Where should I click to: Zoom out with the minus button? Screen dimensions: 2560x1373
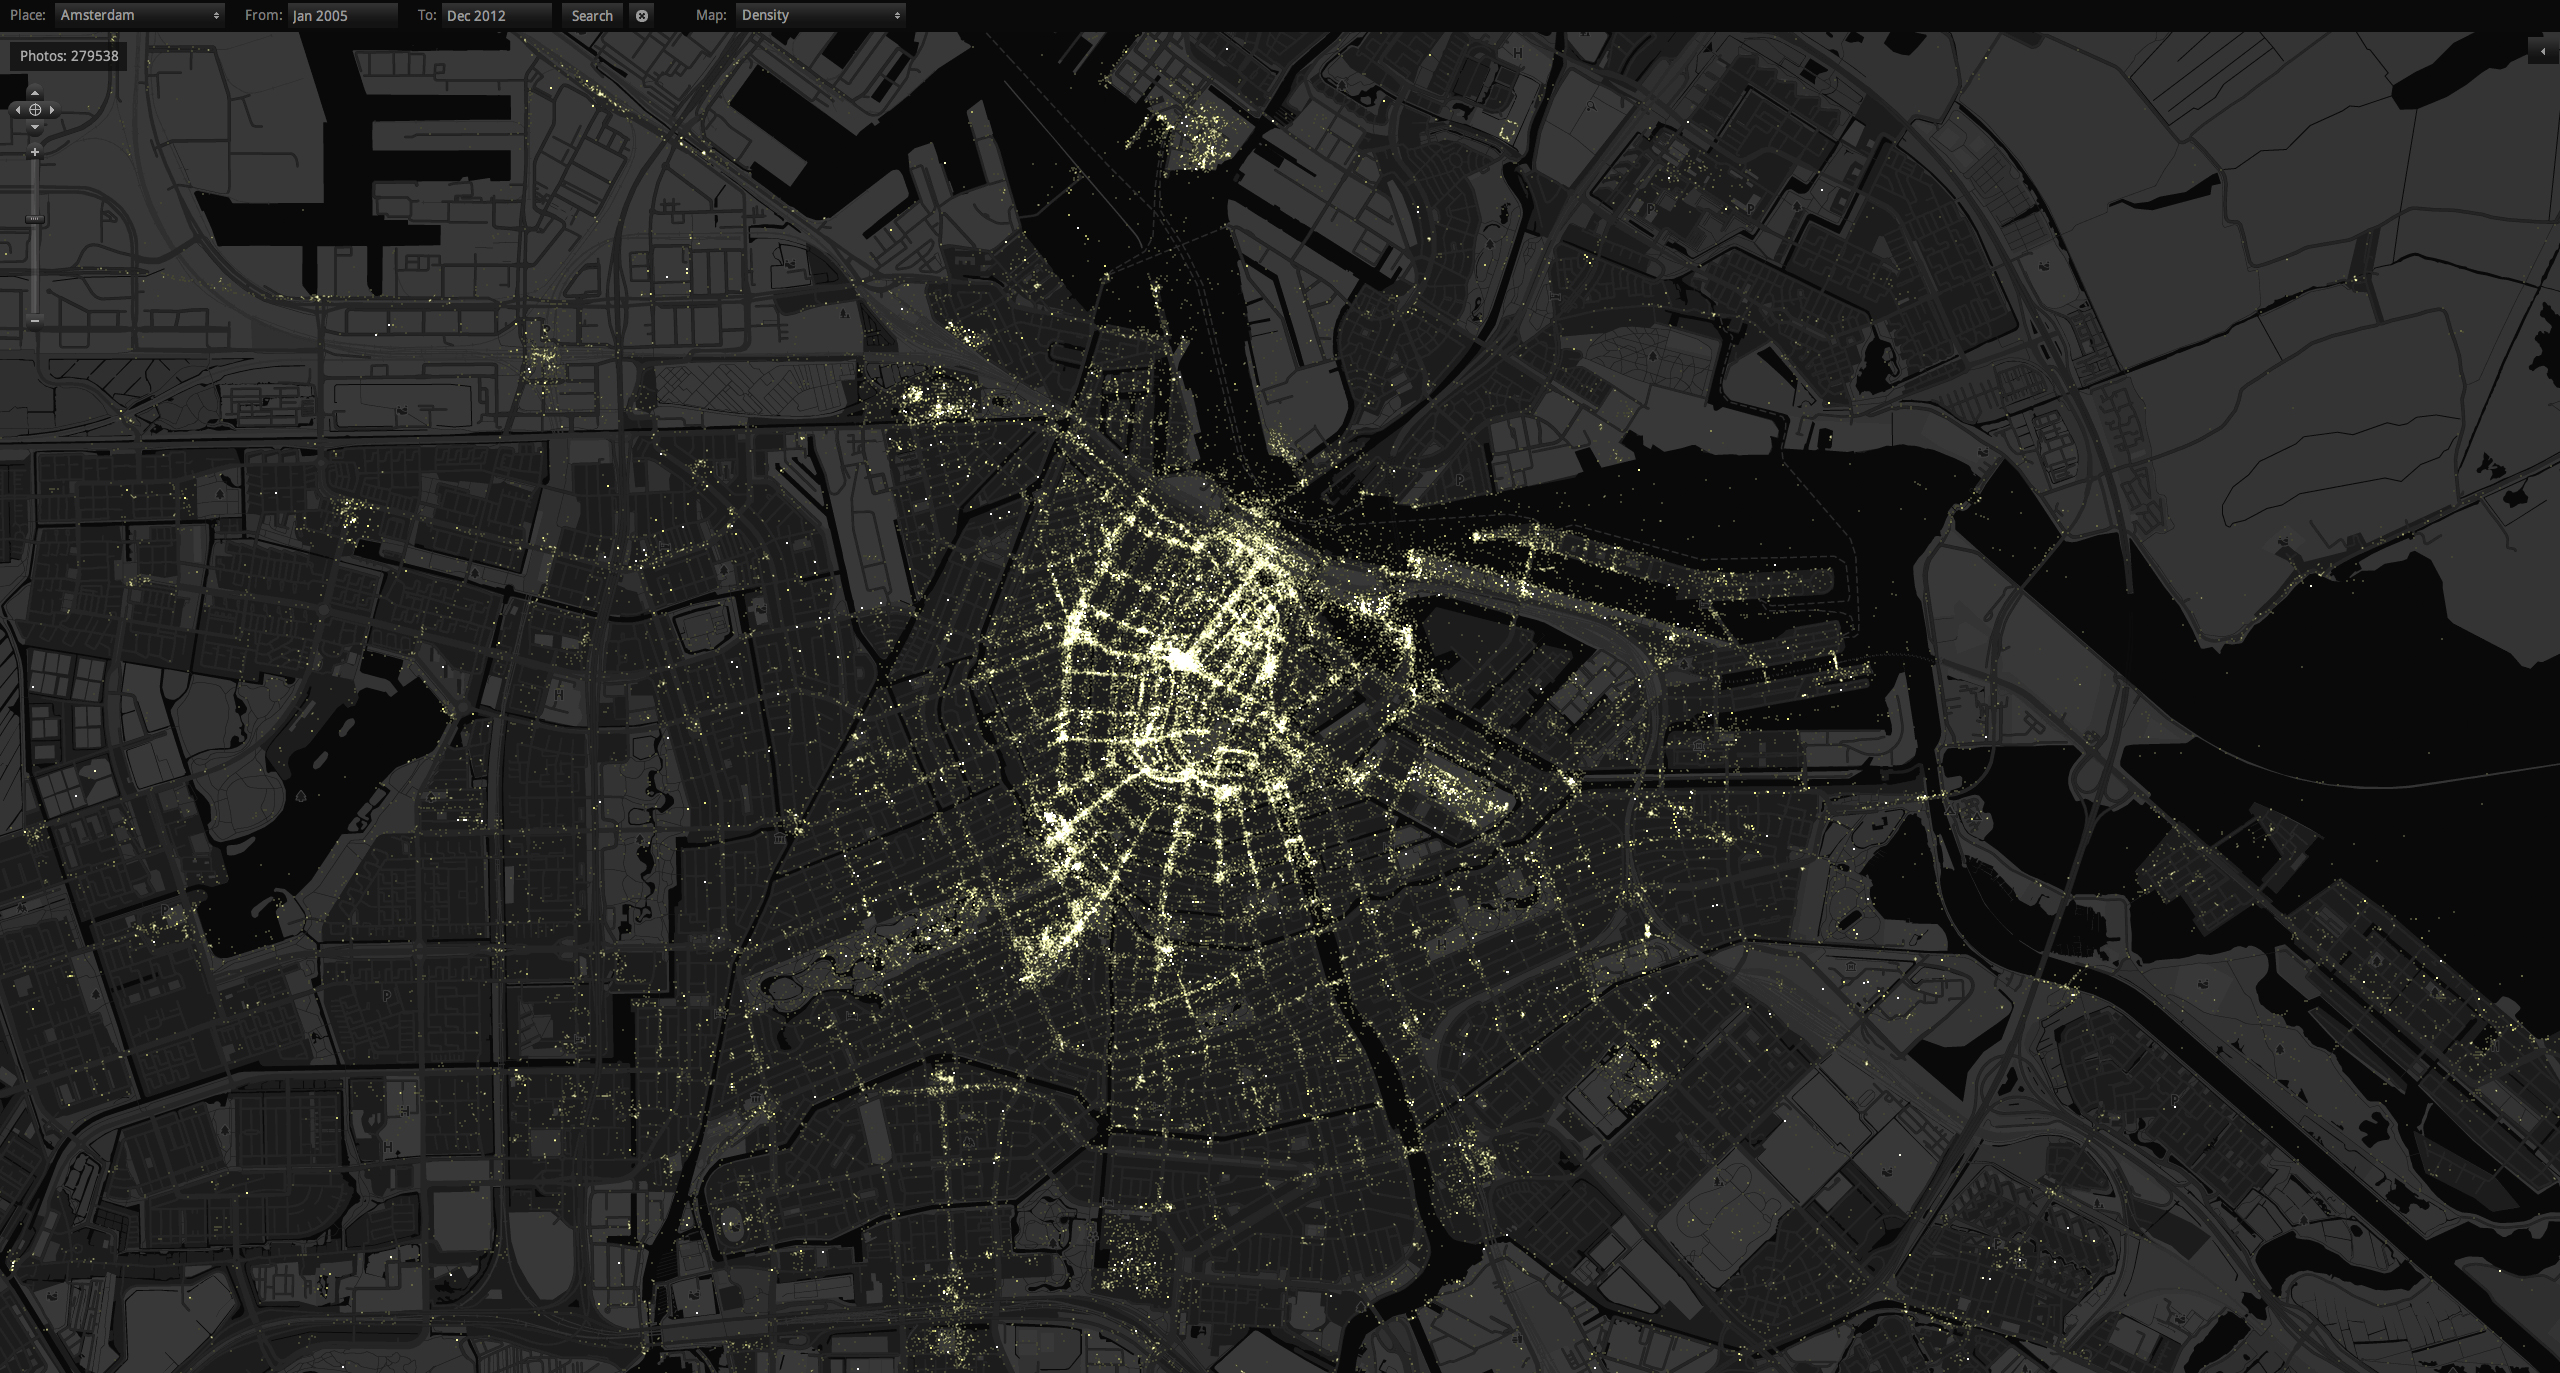click(35, 320)
